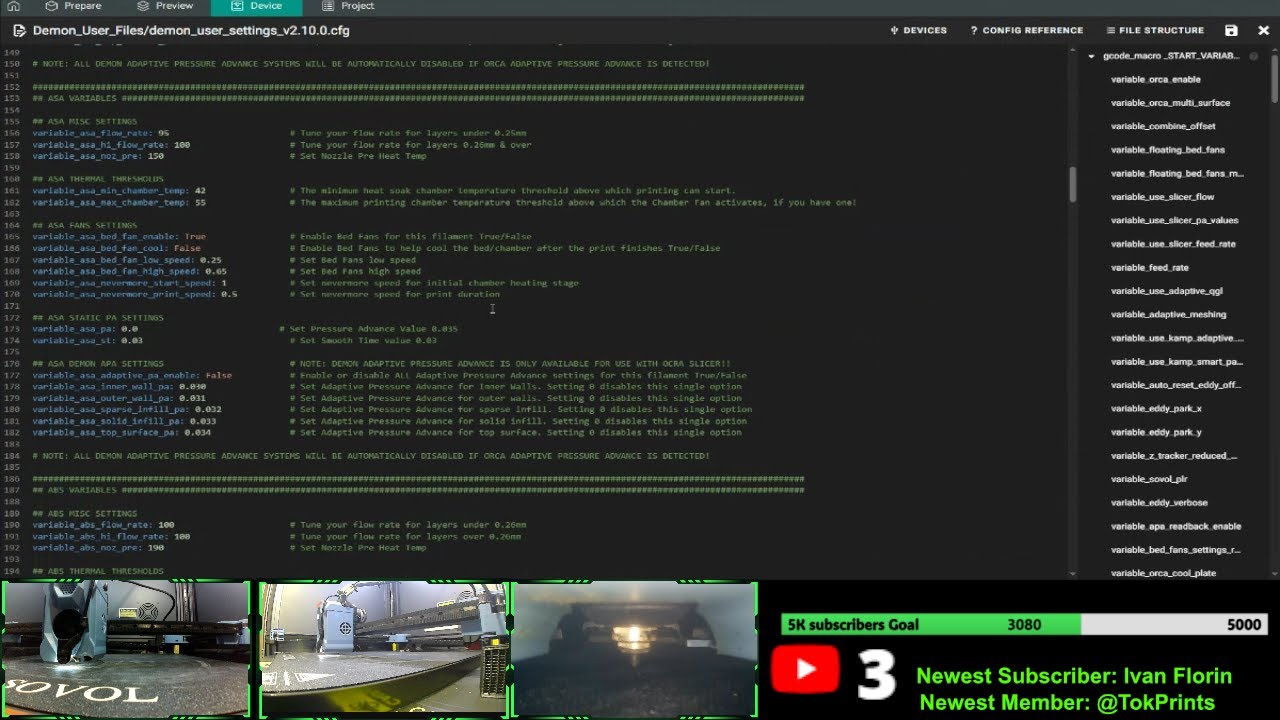Place cursor on variable_asa_flow_rate: 95

101,133
